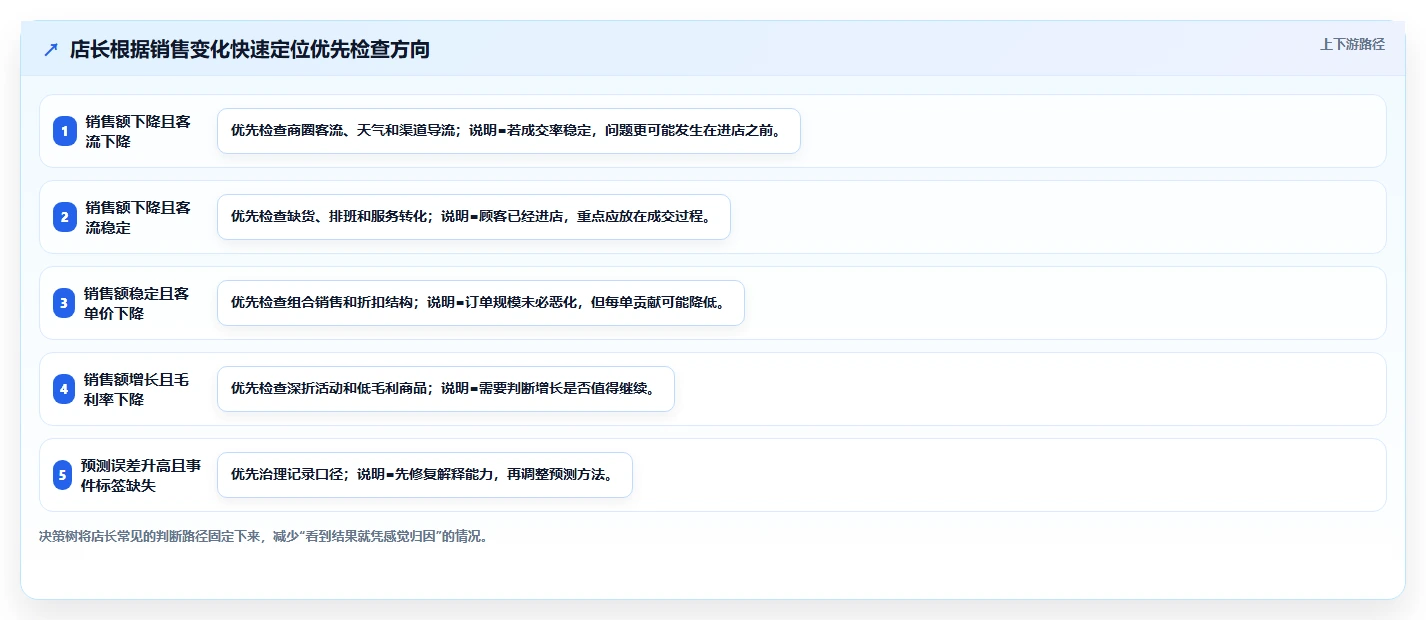Select condition 销售额稳定且客单价下降
The width and height of the screenshot is (1426, 620).
(x=138, y=303)
